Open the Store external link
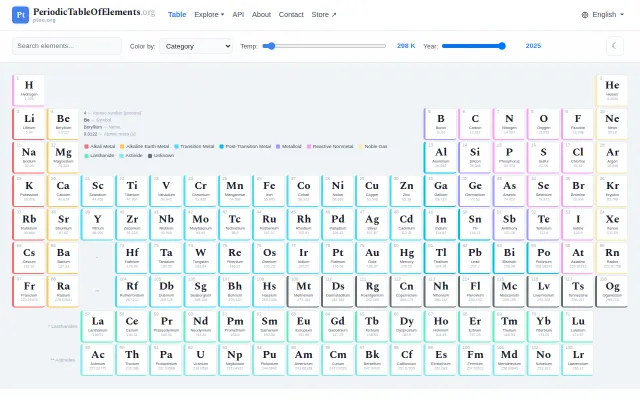This screenshot has width=640, height=400. point(324,15)
